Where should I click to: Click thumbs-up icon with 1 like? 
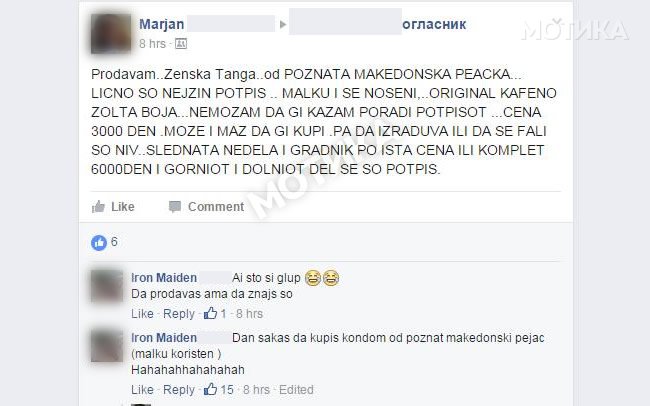pos(210,314)
